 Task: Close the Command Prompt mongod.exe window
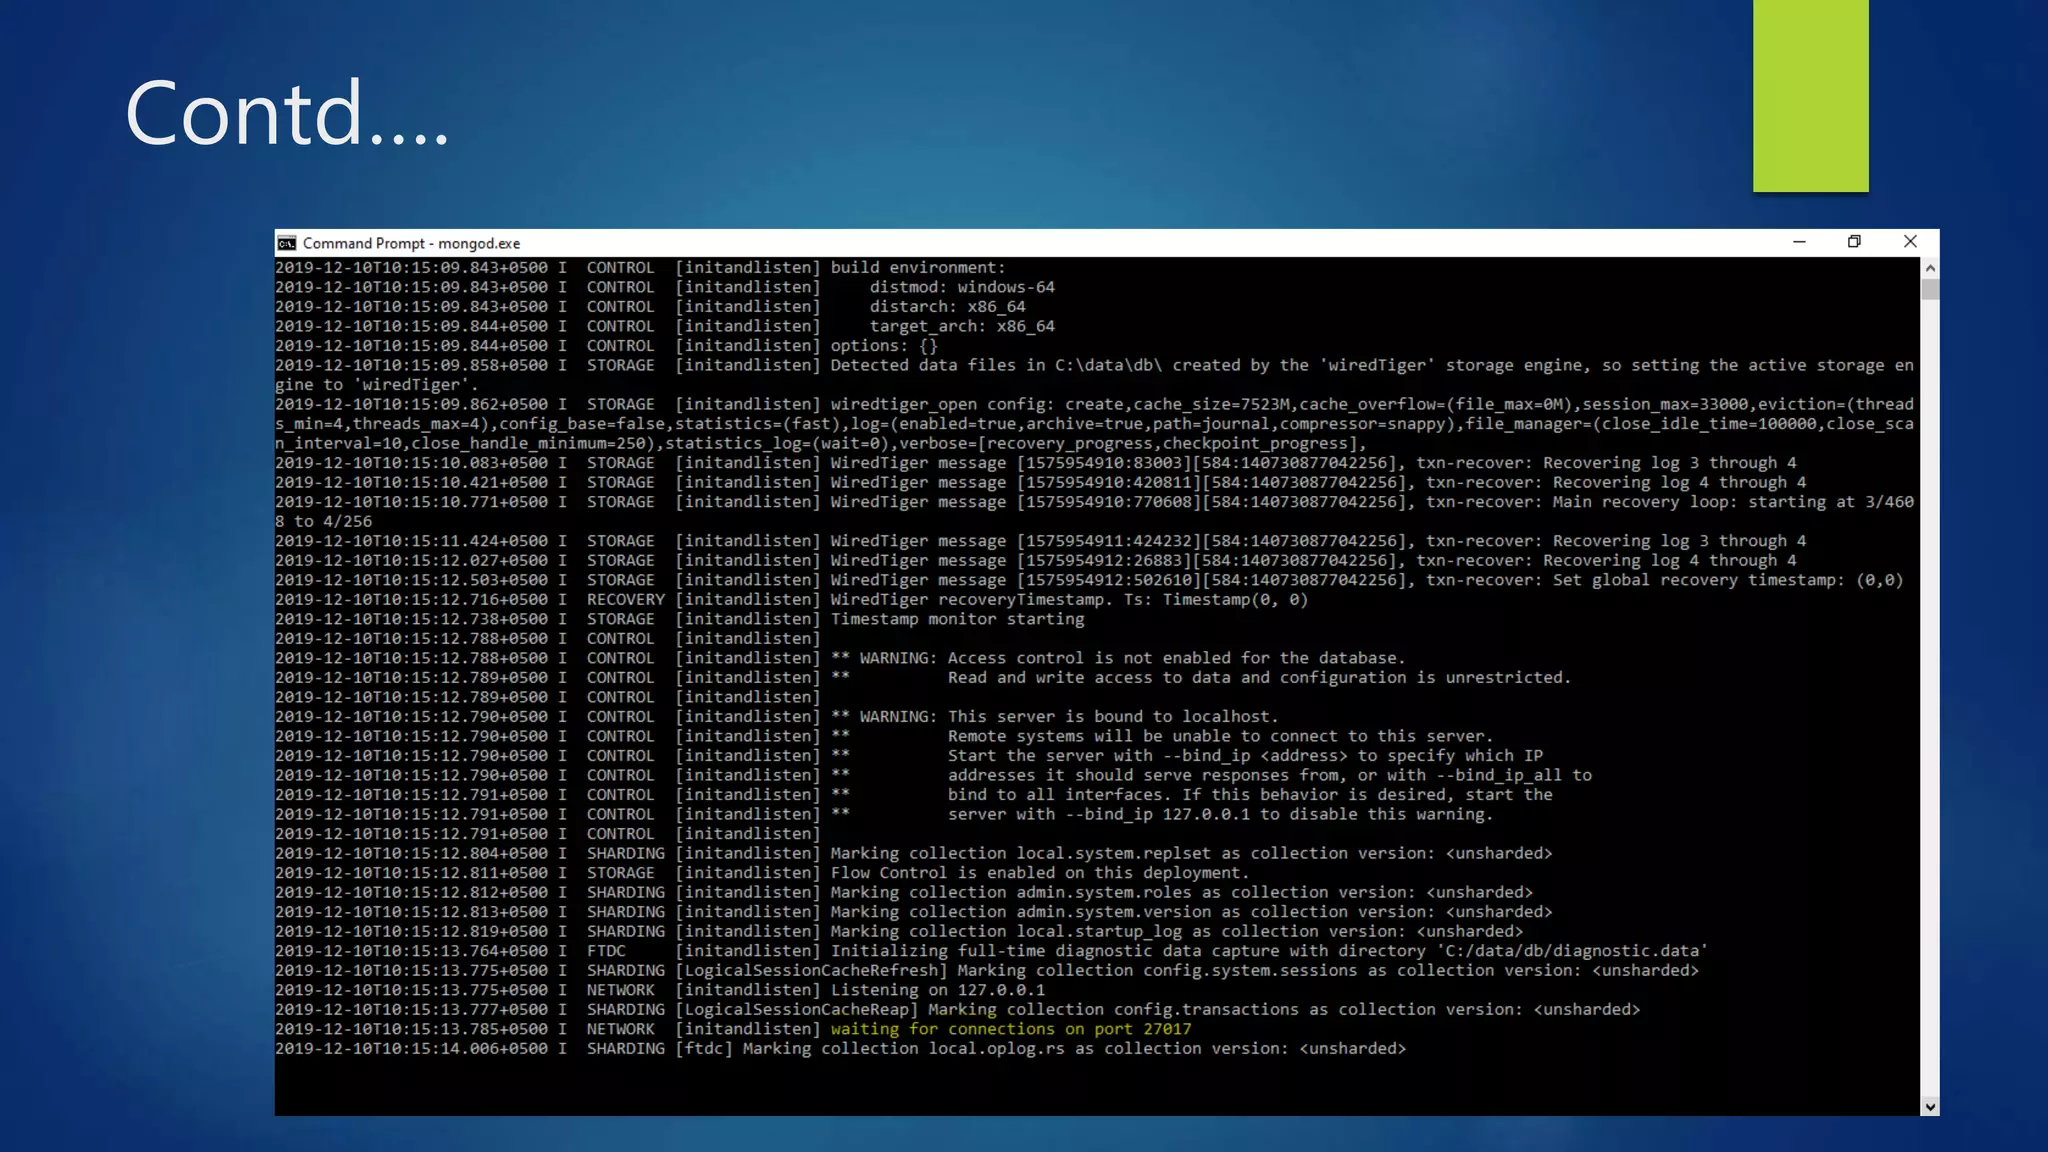(x=1910, y=242)
